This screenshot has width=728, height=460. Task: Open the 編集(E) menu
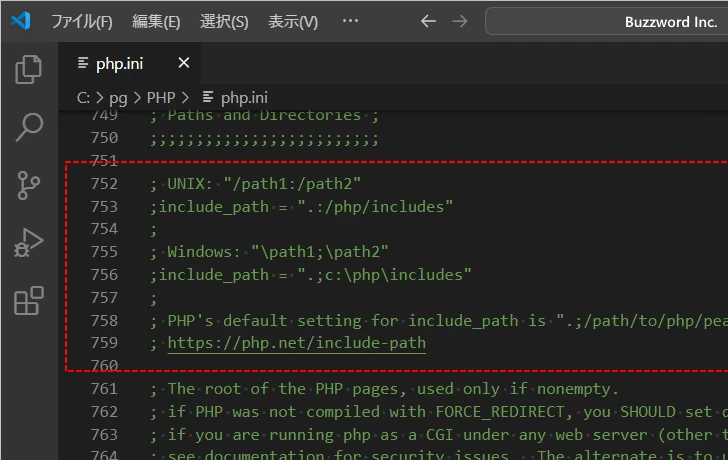pyautogui.click(x=156, y=21)
